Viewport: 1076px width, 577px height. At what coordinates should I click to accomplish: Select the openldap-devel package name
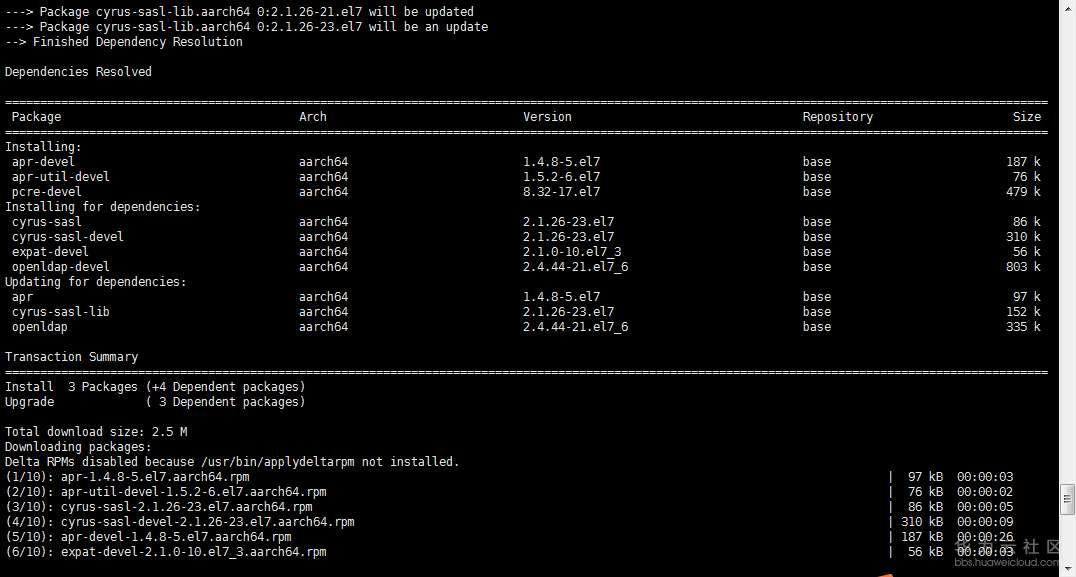pyautogui.click(x=61, y=267)
